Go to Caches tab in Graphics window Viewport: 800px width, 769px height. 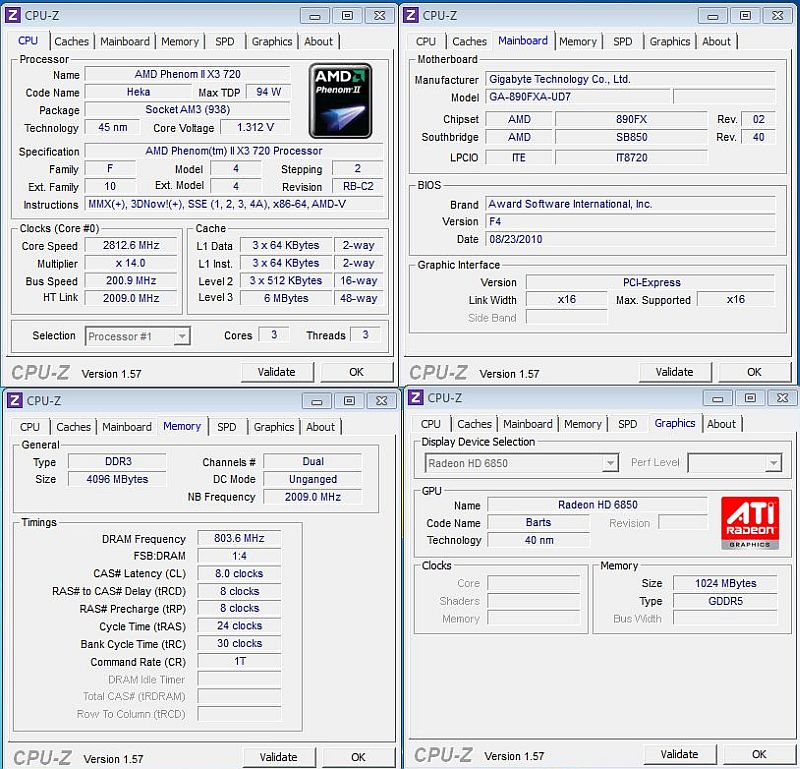[x=474, y=424]
